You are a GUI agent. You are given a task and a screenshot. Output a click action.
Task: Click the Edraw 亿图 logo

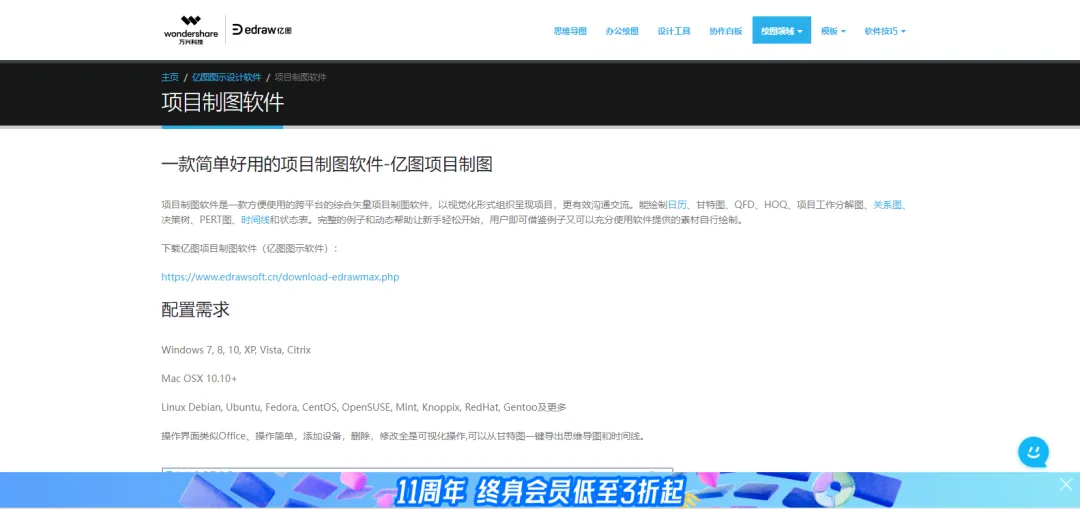pos(262,30)
